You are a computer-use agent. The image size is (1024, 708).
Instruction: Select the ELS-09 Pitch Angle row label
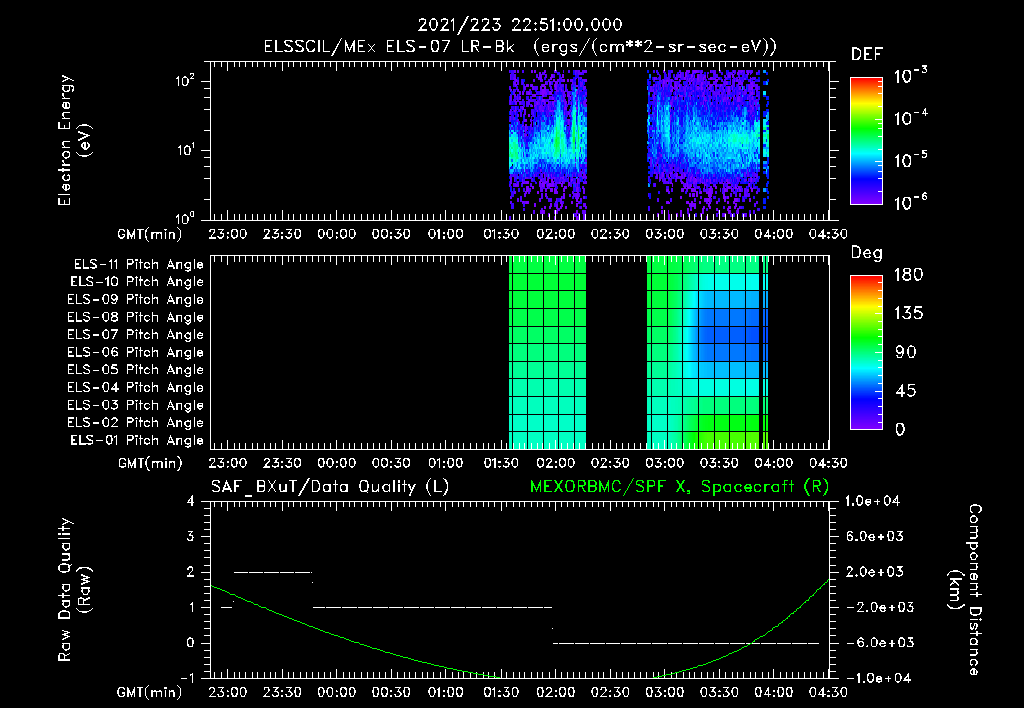tap(135, 300)
